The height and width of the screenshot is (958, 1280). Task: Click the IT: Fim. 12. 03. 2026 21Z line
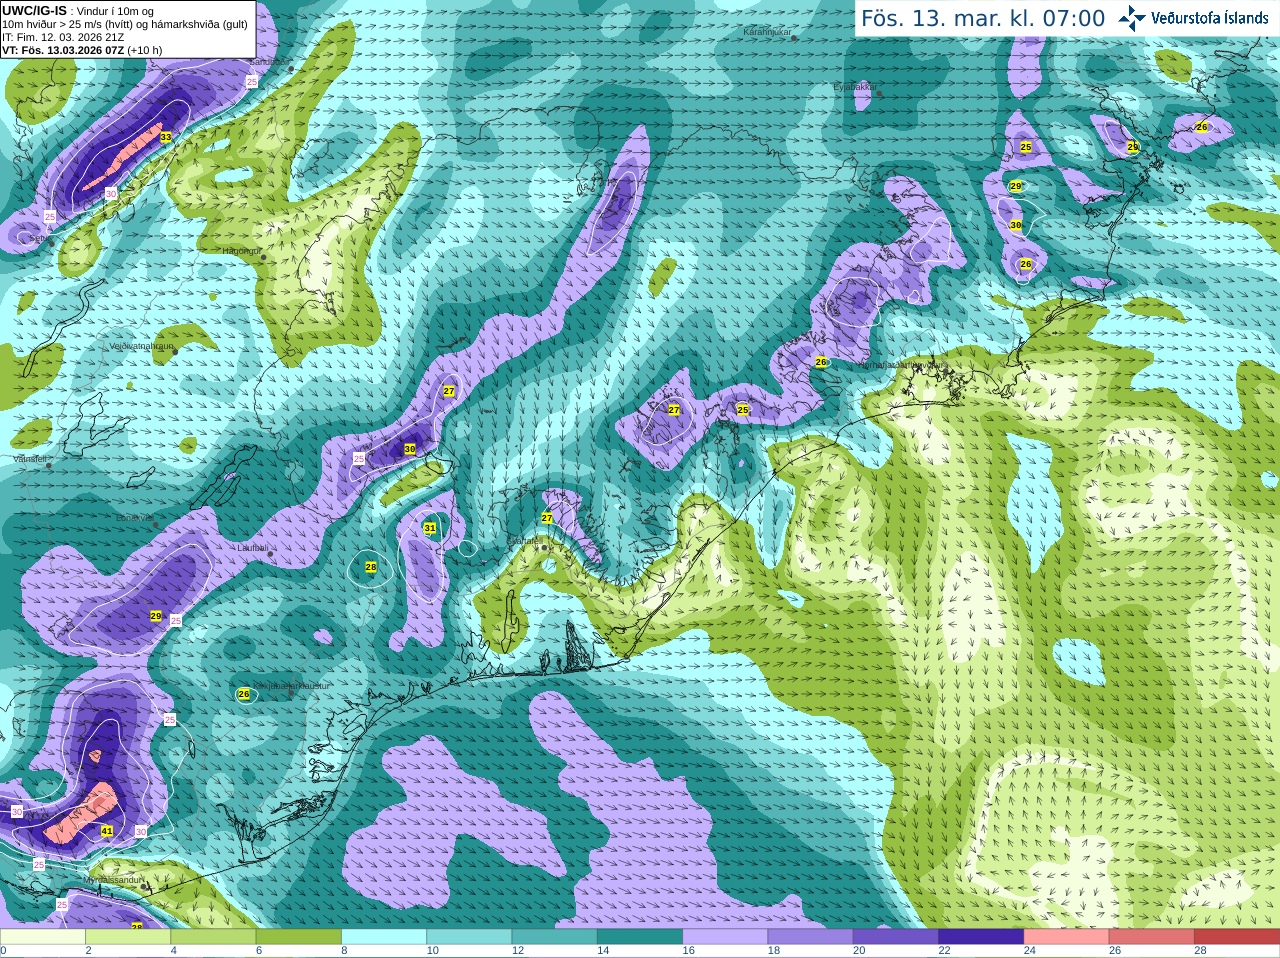tap(63, 37)
